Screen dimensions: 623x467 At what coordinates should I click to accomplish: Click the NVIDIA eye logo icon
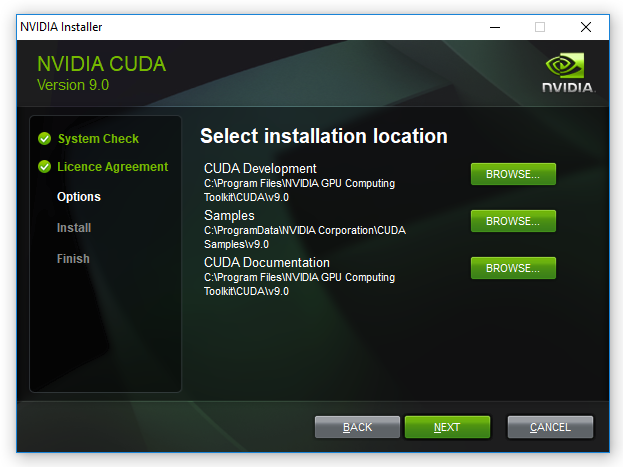pos(565,65)
